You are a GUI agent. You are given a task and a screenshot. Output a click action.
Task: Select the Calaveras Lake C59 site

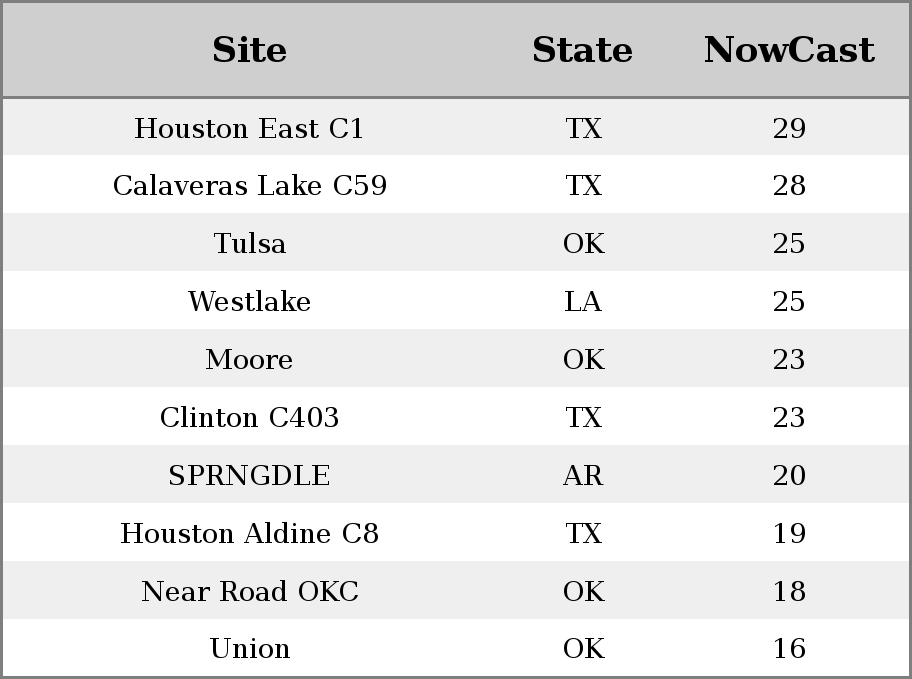[250, 186]
